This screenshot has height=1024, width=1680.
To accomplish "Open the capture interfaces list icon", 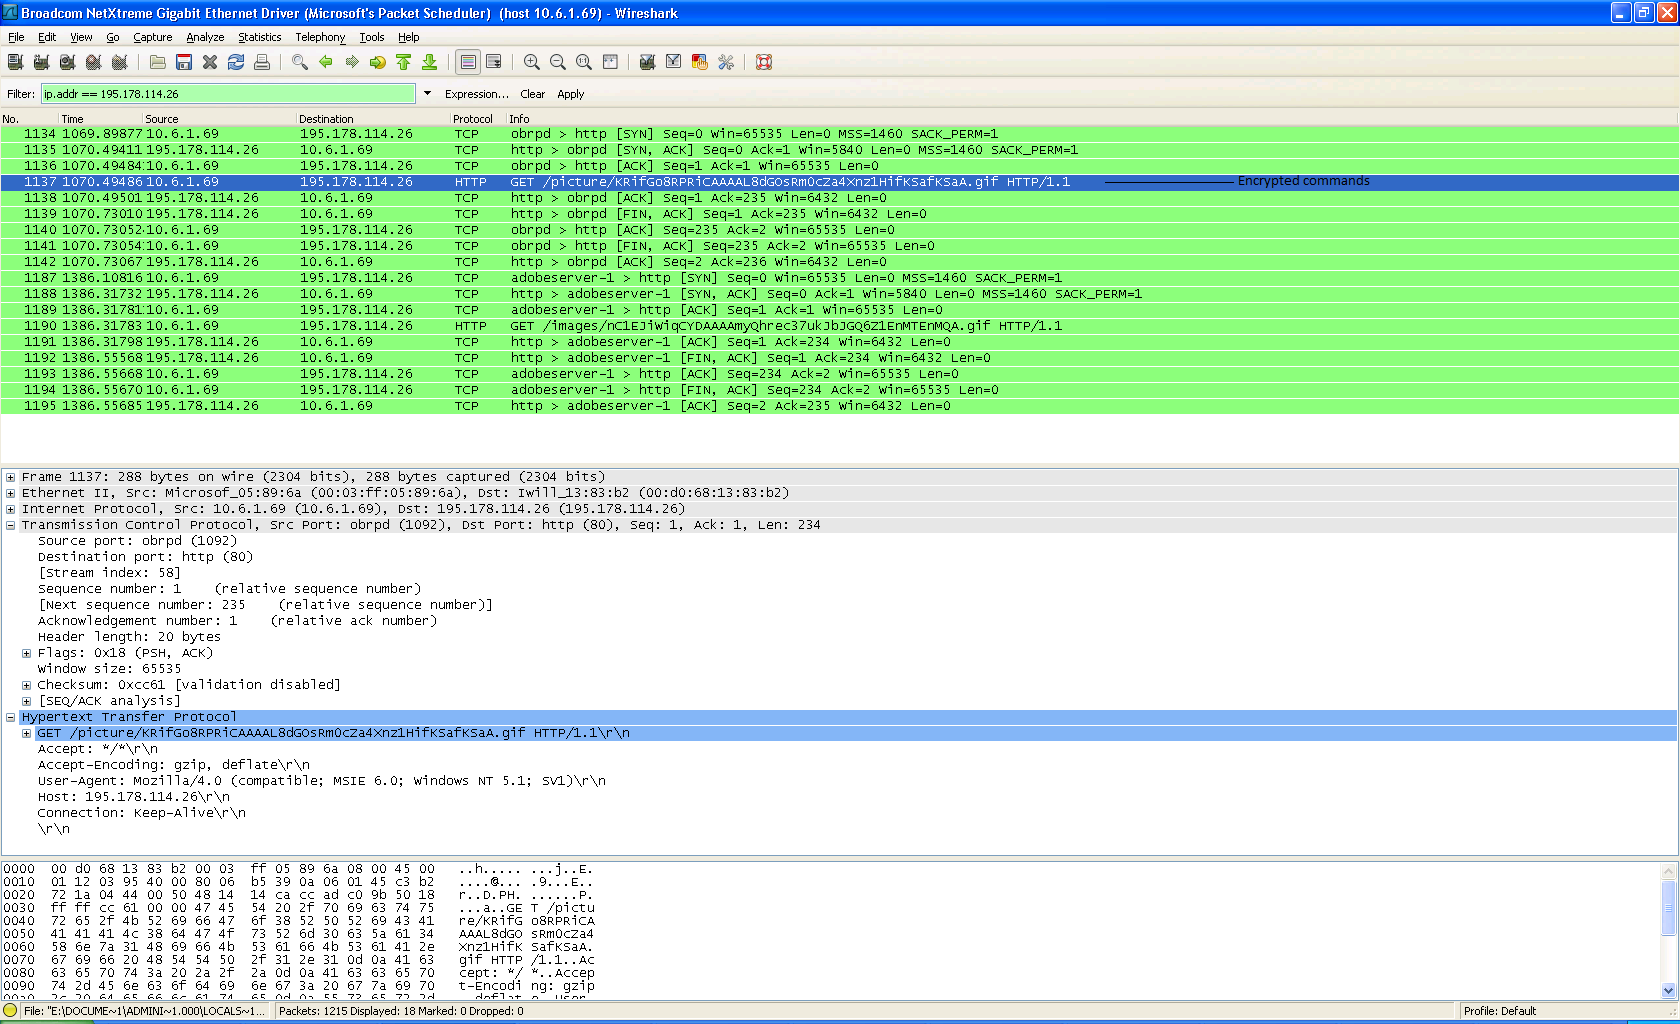I will pyautogui.click(x=15, y=62).
